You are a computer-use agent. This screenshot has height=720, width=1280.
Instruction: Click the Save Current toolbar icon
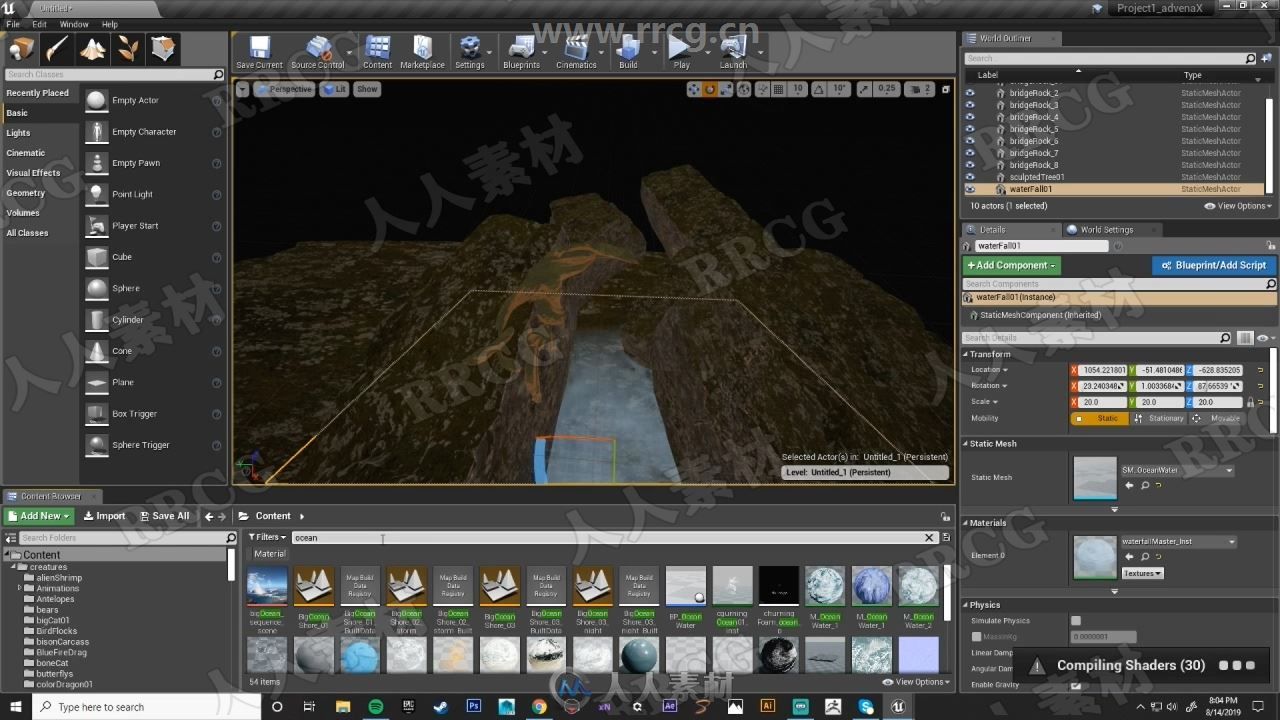[x=259, y=52]
